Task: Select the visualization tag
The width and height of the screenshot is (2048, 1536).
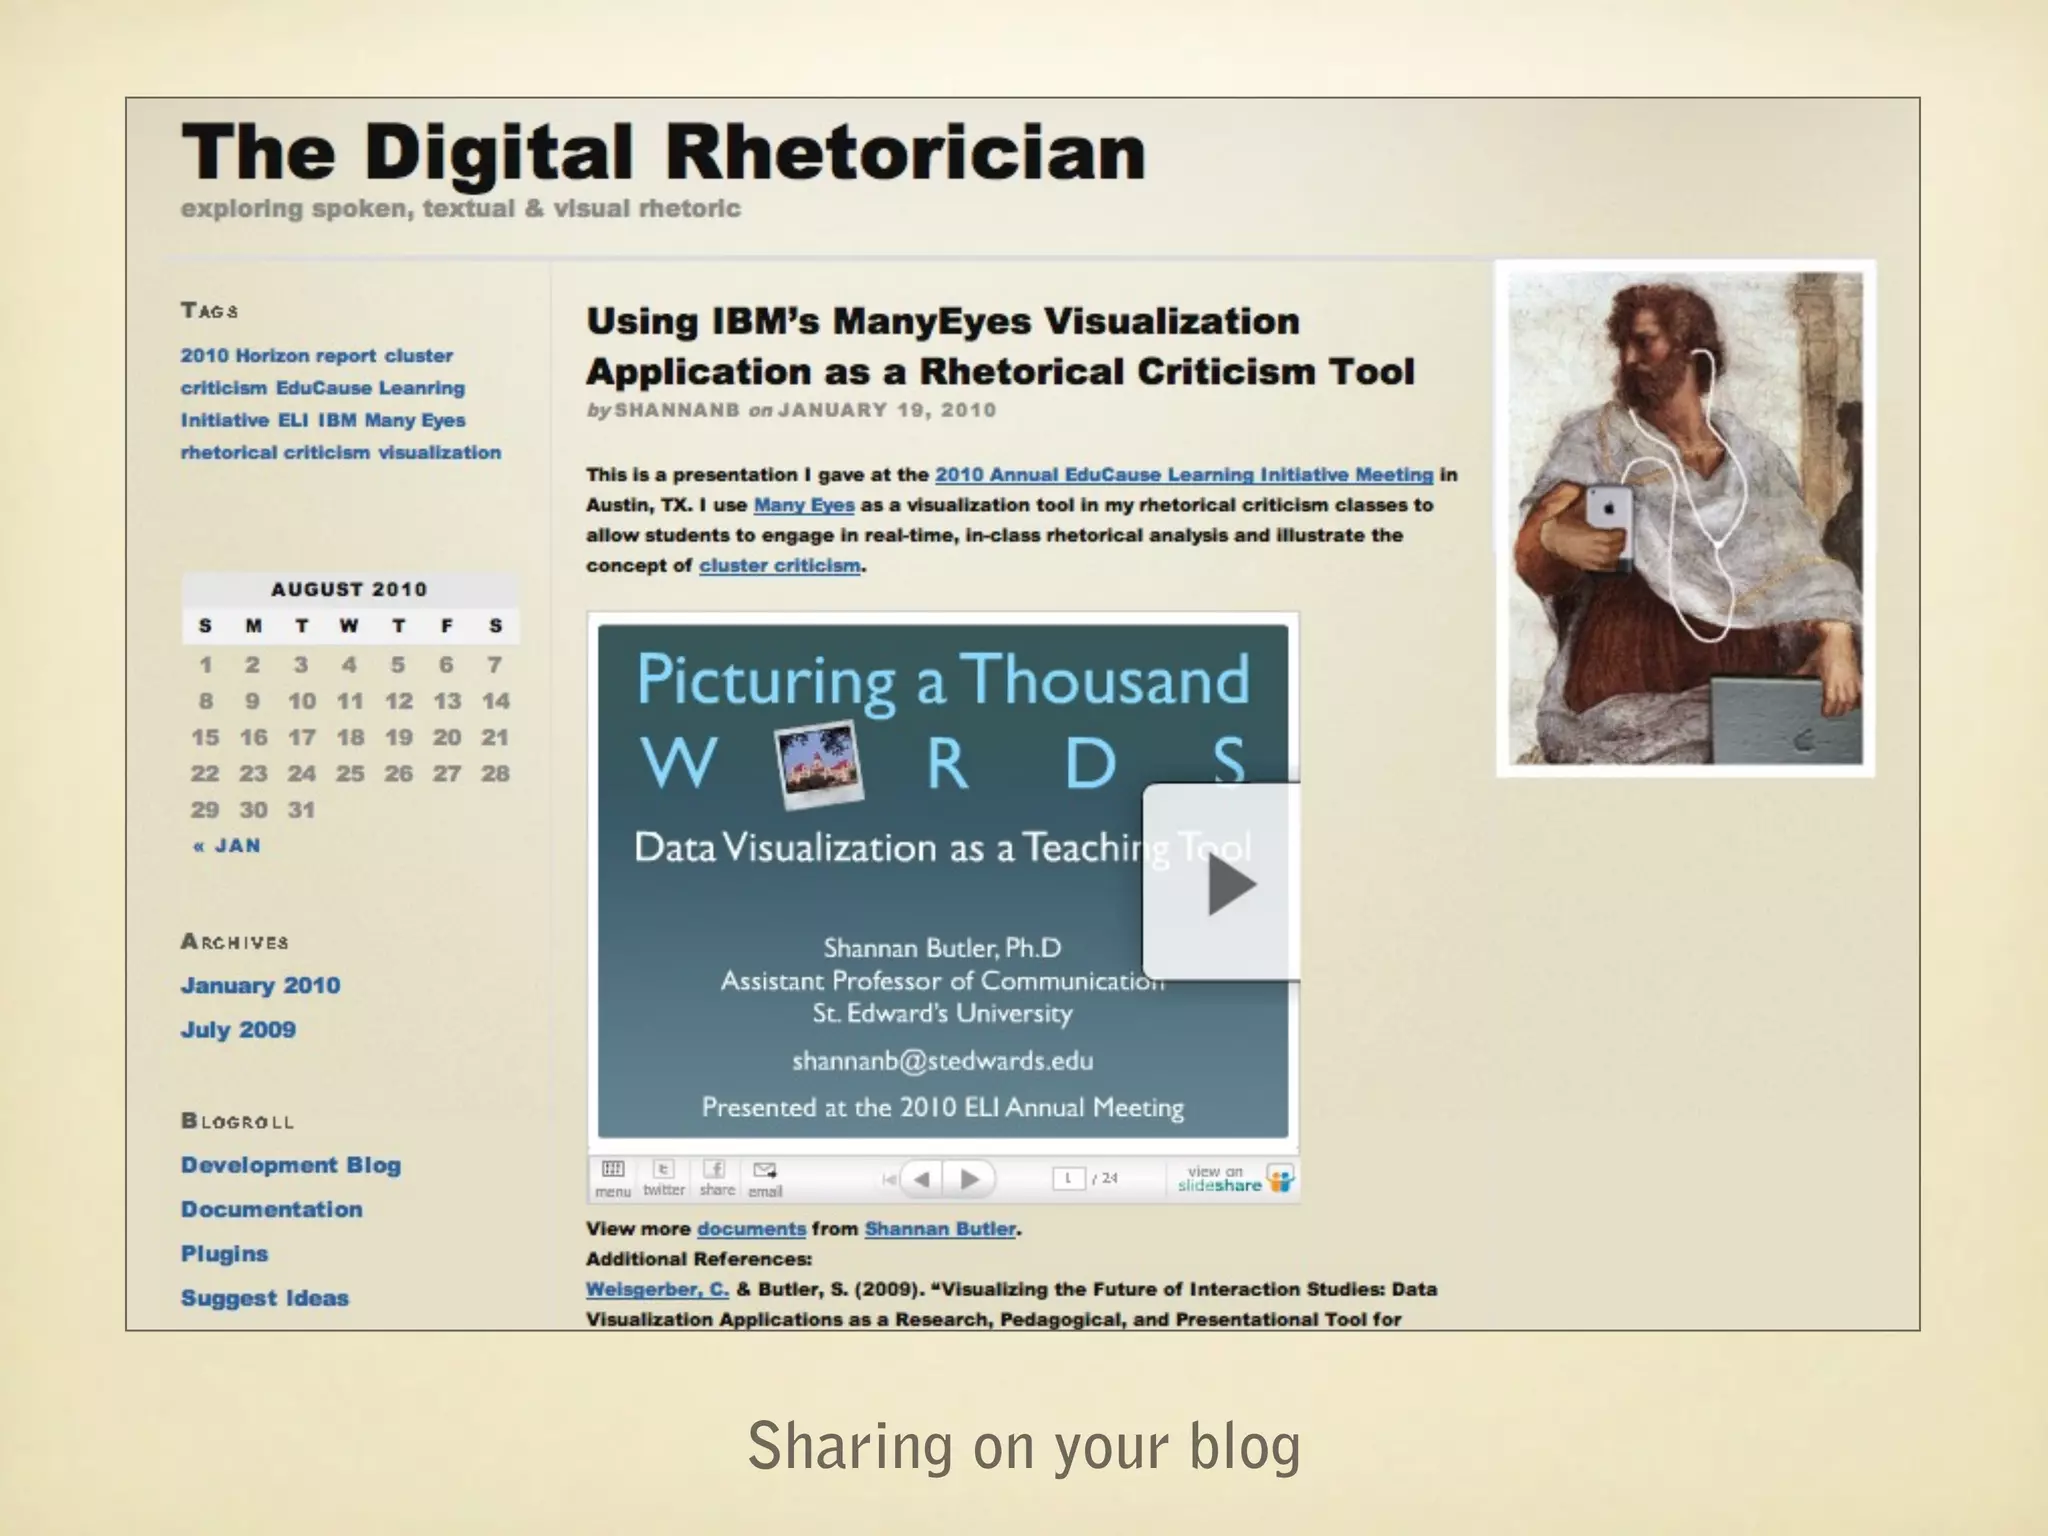Action: [x=440, y=453]
